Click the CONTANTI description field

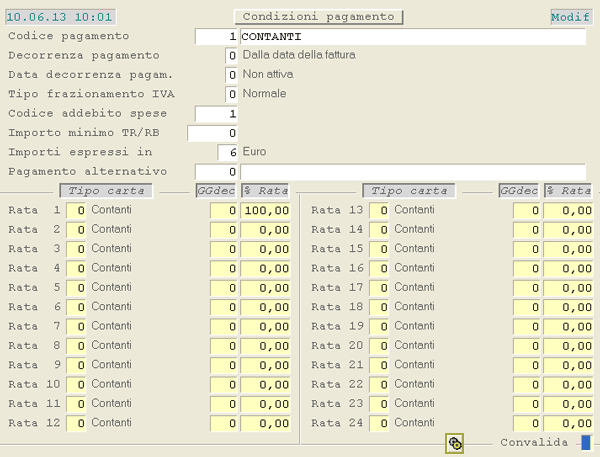(412, 36)
